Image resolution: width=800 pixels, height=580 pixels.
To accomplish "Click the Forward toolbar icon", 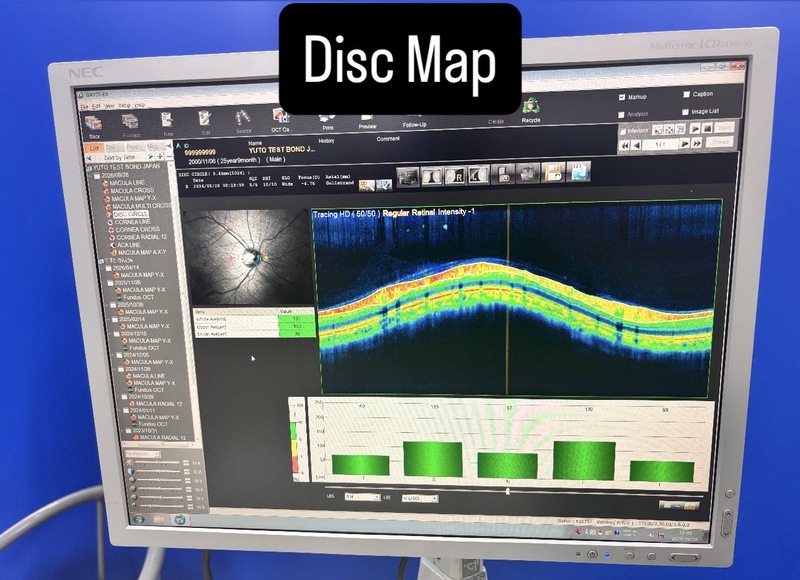I will [x=130, y=122].
